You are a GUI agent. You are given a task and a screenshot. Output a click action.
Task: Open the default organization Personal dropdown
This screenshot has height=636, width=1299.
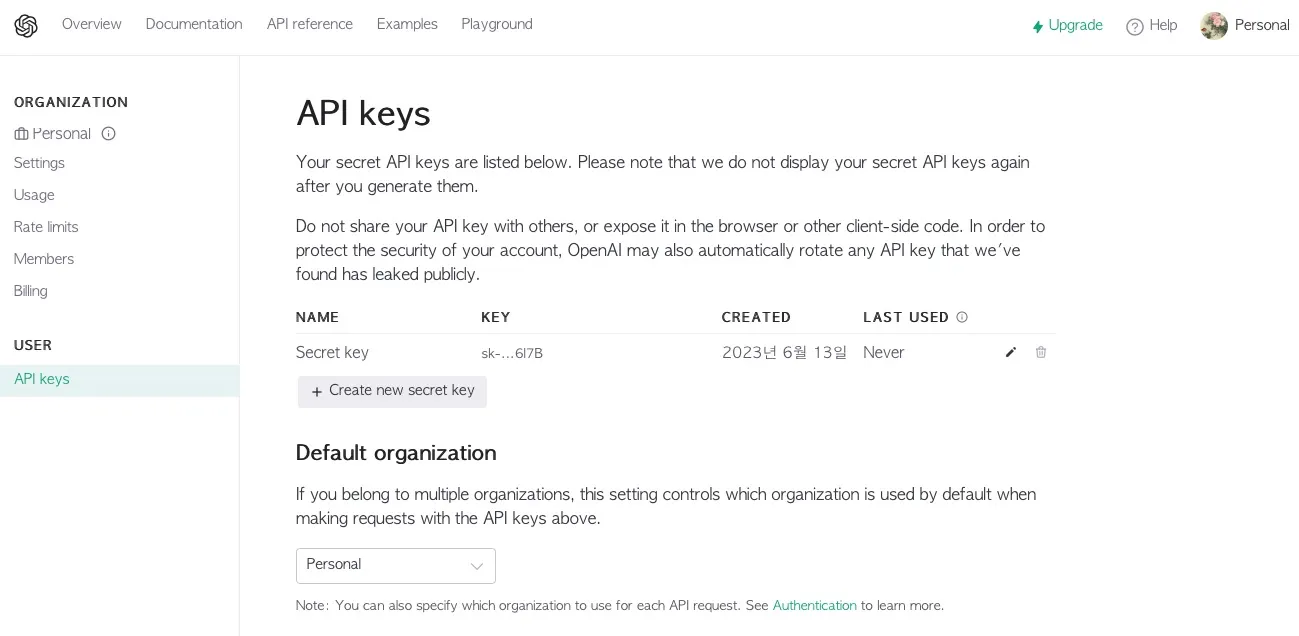(396, 566)
